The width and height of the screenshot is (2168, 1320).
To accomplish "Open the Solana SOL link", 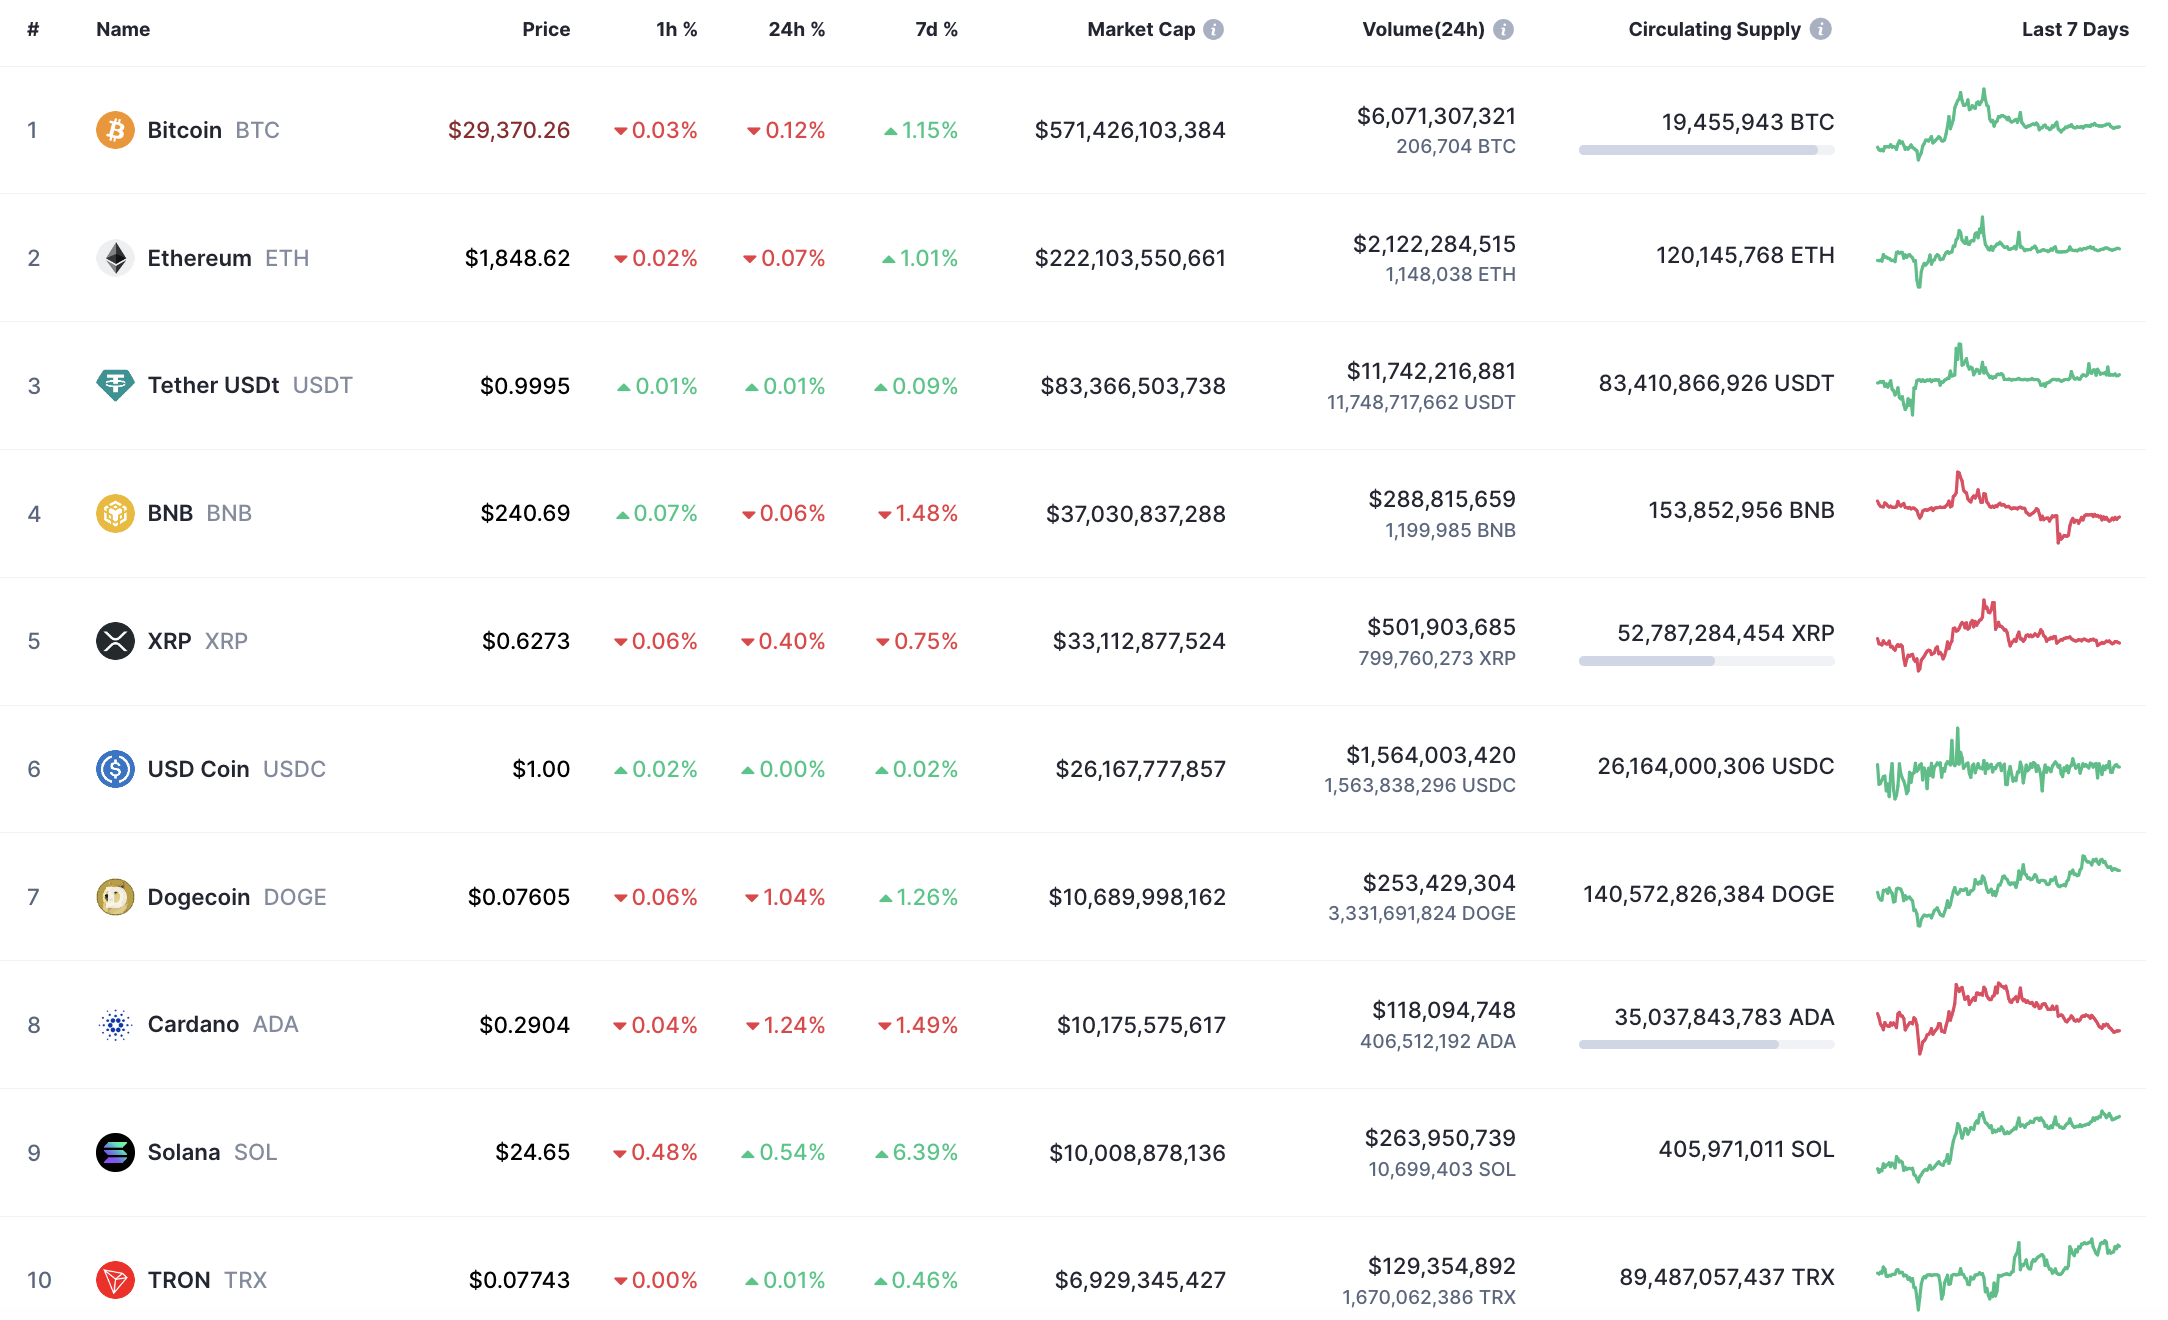I will pyautogui.click(x=183, y=1152).
